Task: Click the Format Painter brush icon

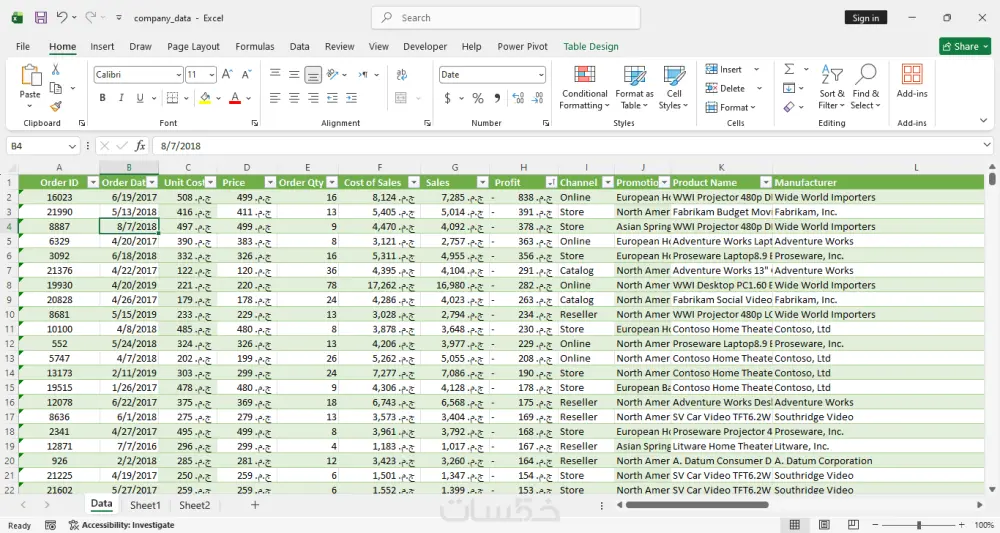Action: pyautogui.click(x=56, y=106)
